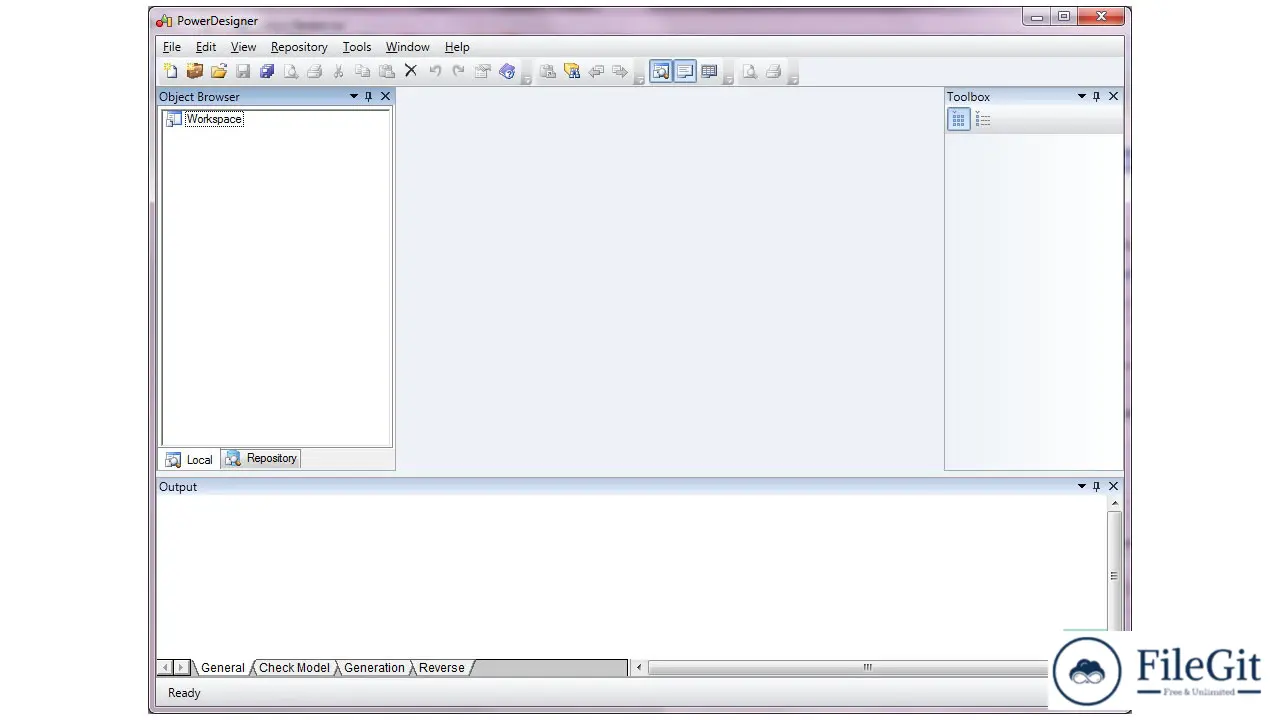Click output tabs scroll-left arrow
1280x720 pixels.
click(x=165, y=667)
